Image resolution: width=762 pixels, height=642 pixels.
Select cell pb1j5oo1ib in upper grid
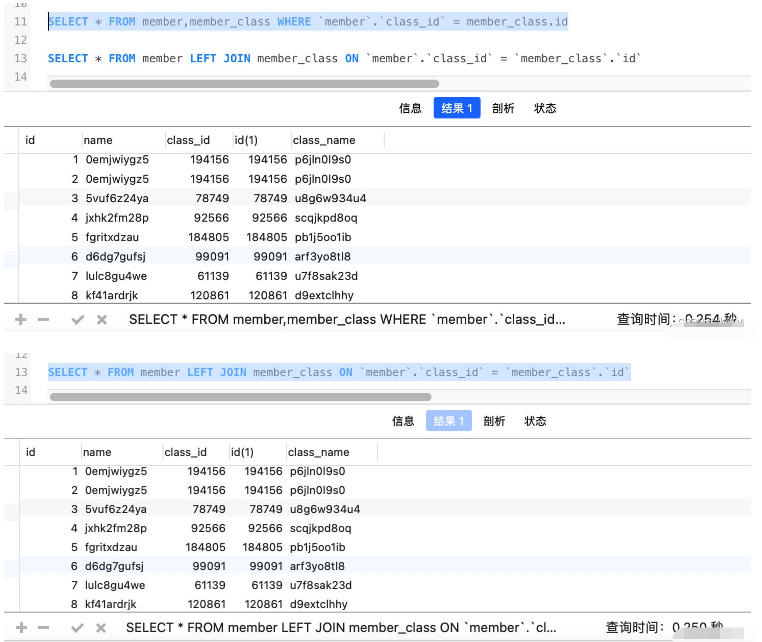tap(323, 237)
